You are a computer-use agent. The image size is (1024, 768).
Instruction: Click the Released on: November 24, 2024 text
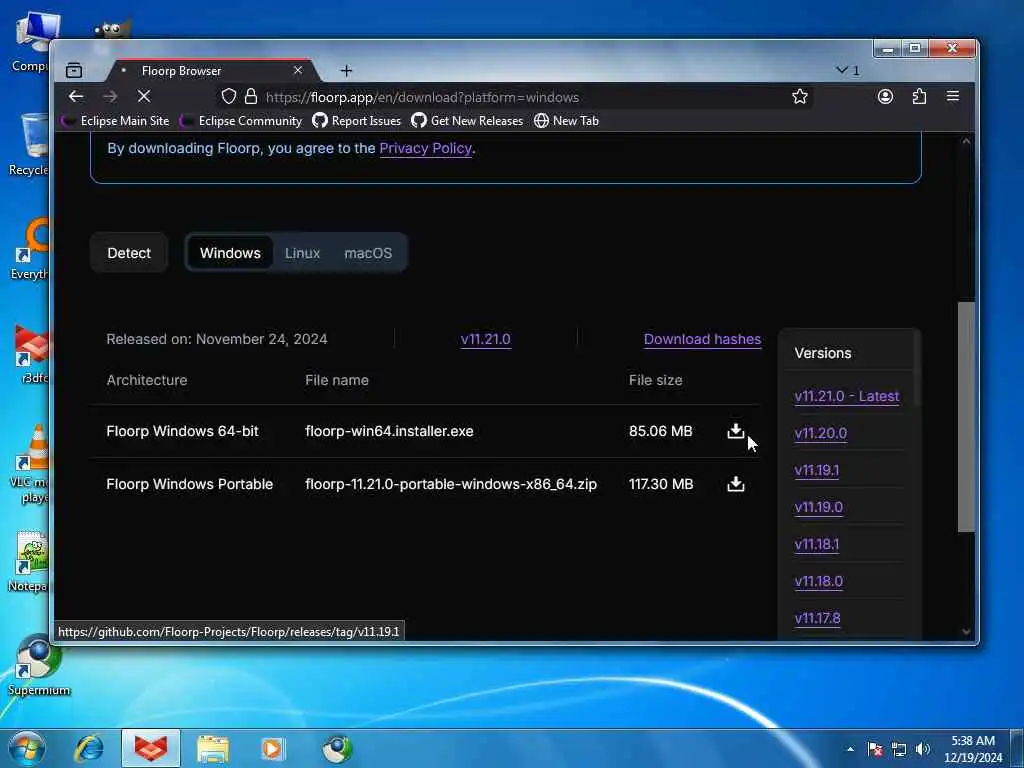[x=217, y=339]
